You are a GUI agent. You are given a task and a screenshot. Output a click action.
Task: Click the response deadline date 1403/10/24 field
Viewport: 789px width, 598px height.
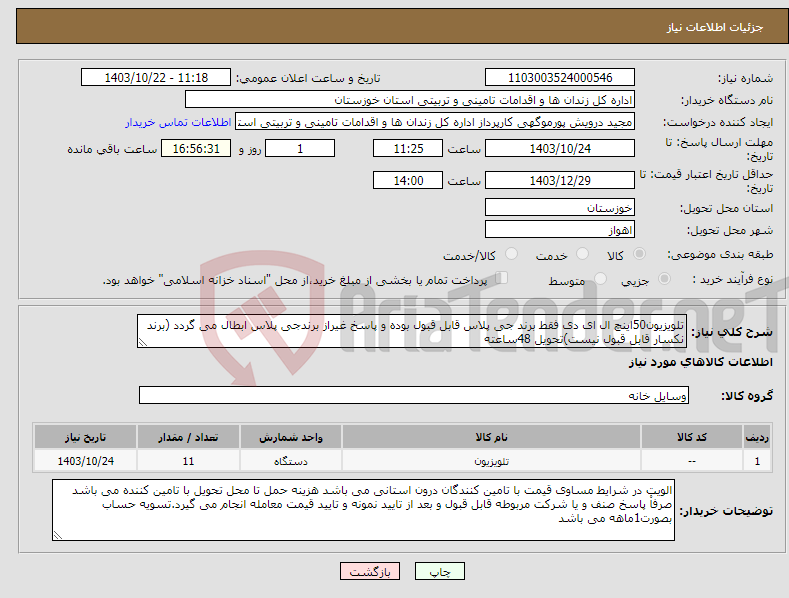click(x=560, y=148)
